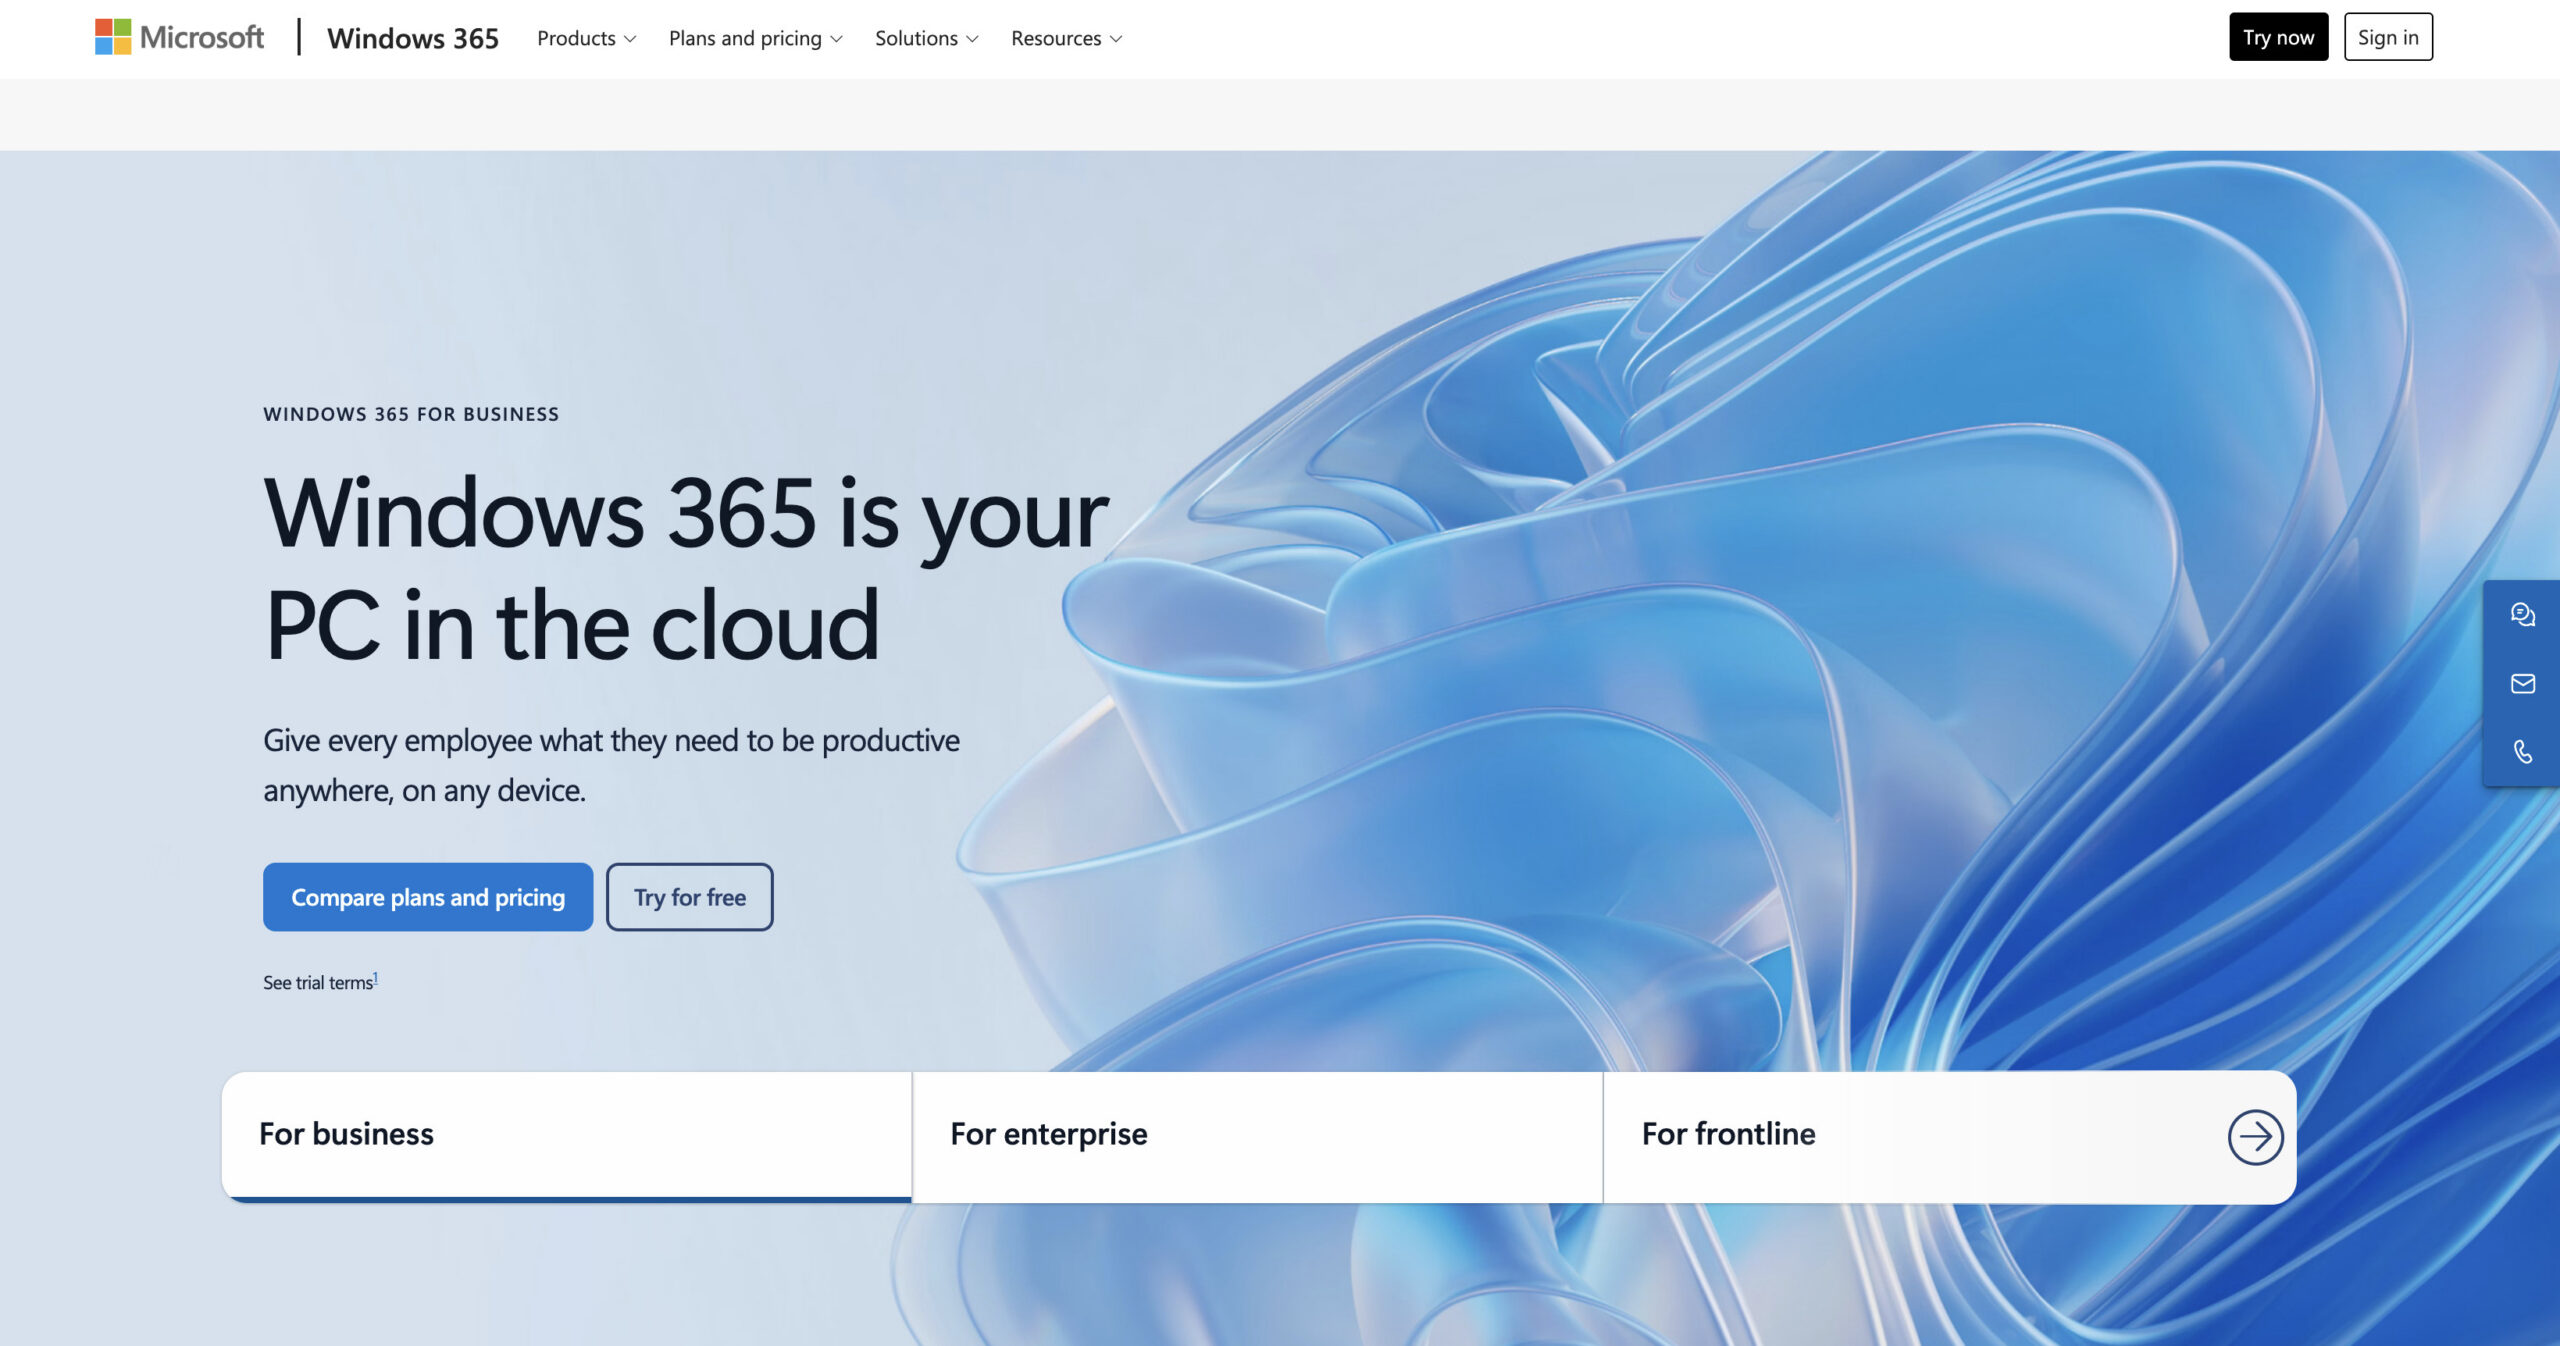Open the chat with sales icon
This screenshot has height=1346, width=2560.
2522,614
